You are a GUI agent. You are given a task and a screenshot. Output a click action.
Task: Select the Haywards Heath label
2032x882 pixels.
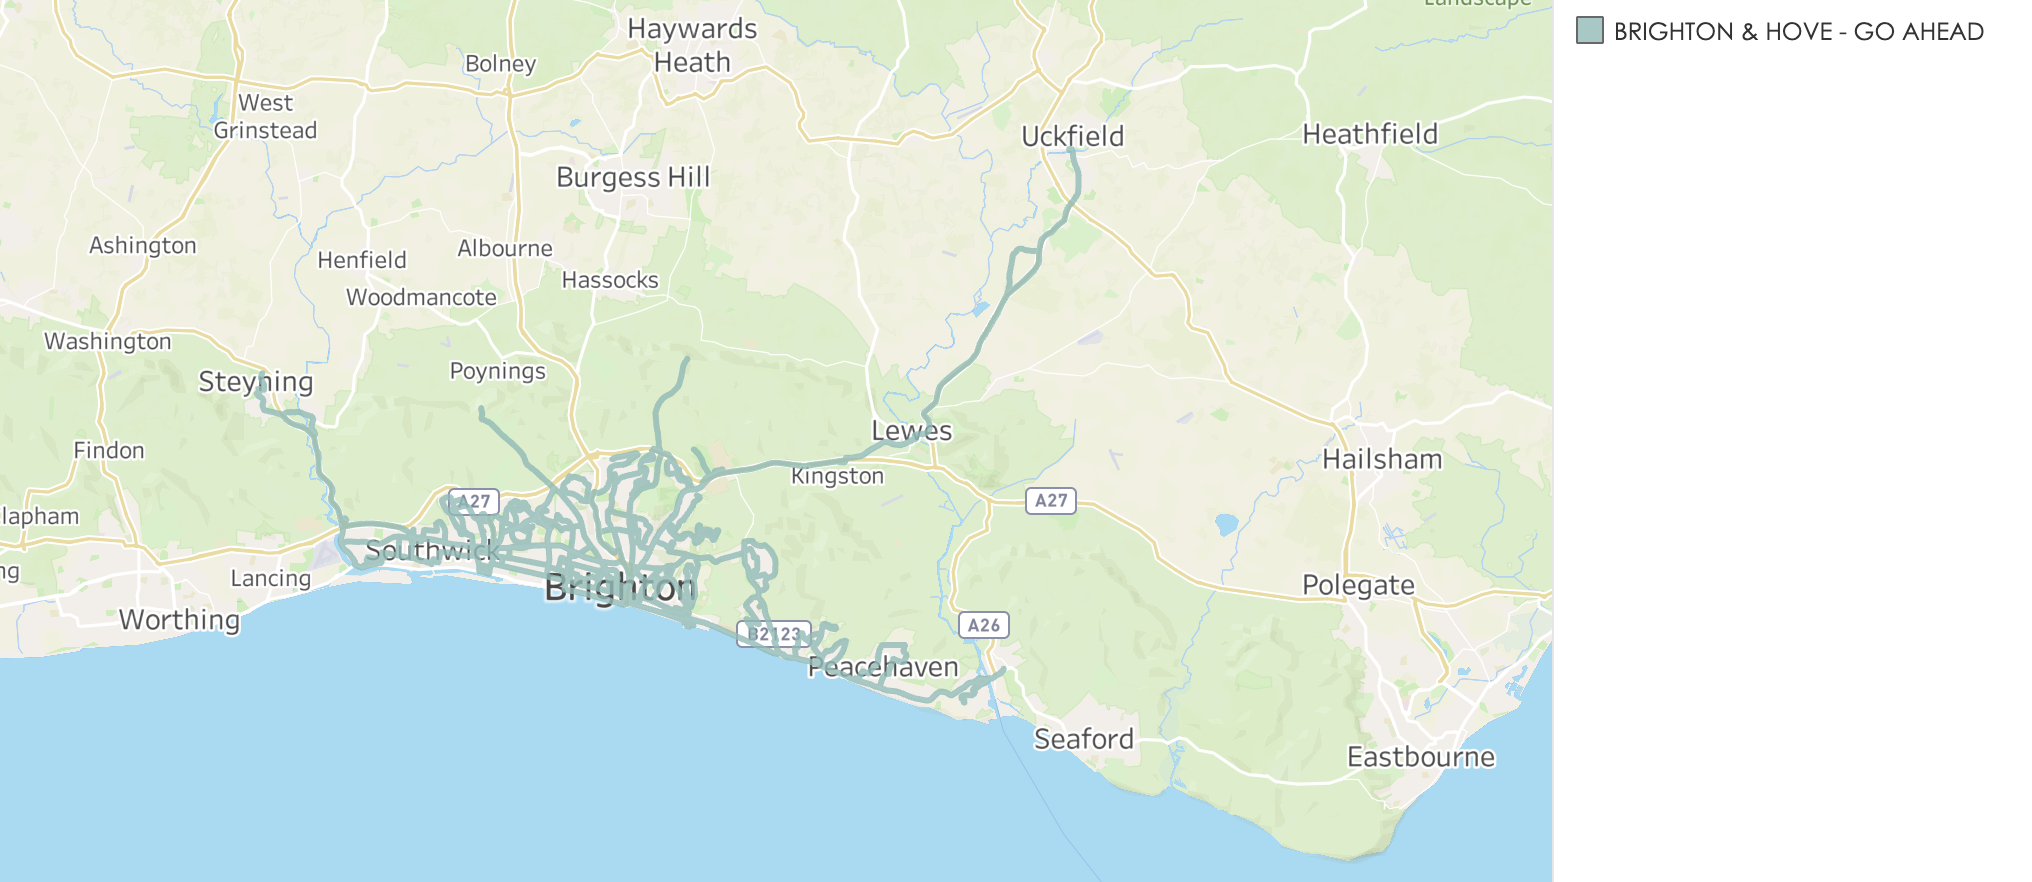point(692,46)
